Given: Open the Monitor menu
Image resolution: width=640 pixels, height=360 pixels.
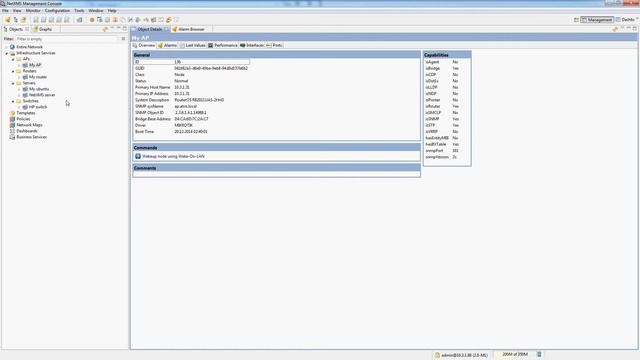Looking at the screenshot, I should click(33, 11).
